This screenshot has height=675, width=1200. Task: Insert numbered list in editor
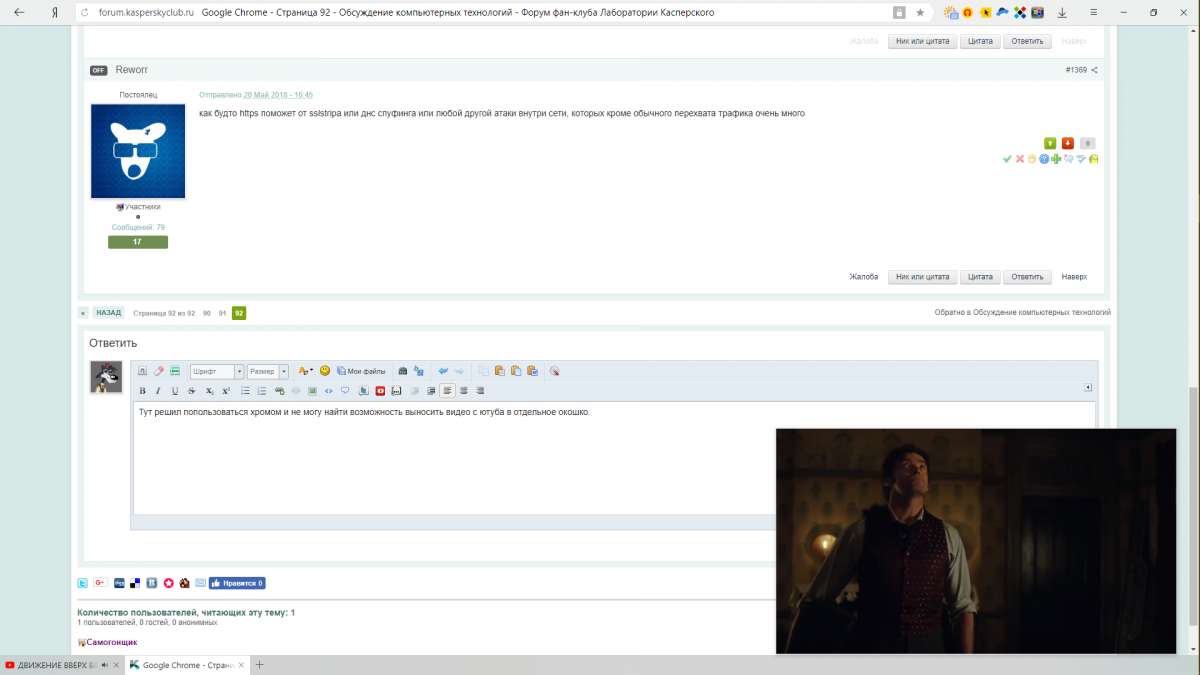[261, 391]
